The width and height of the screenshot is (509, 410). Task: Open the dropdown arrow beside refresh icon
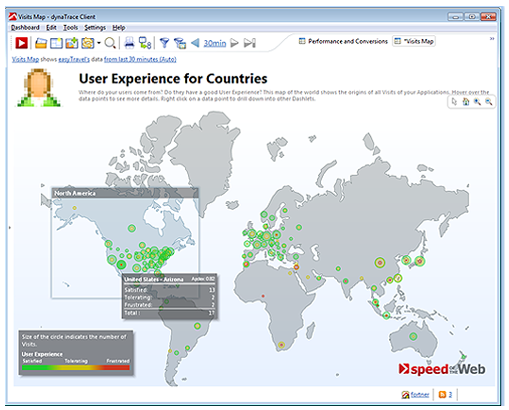coord(99,43)
